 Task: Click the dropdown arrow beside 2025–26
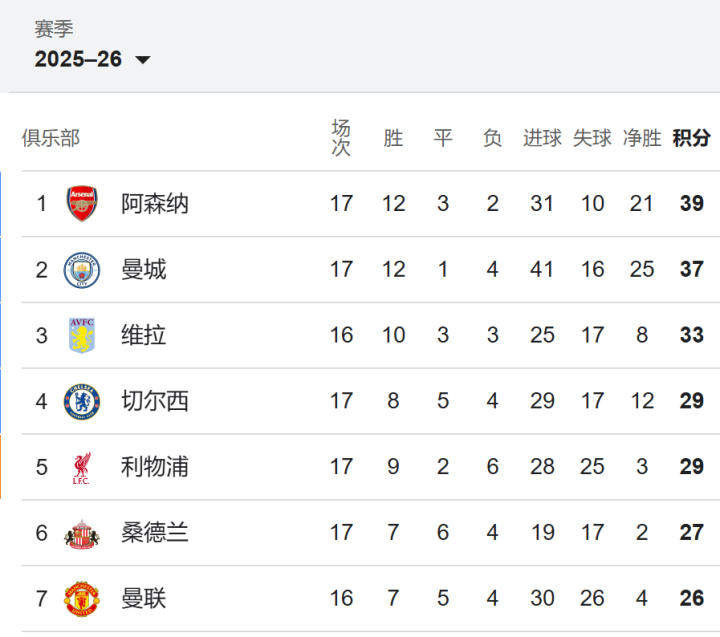[143, 60]
